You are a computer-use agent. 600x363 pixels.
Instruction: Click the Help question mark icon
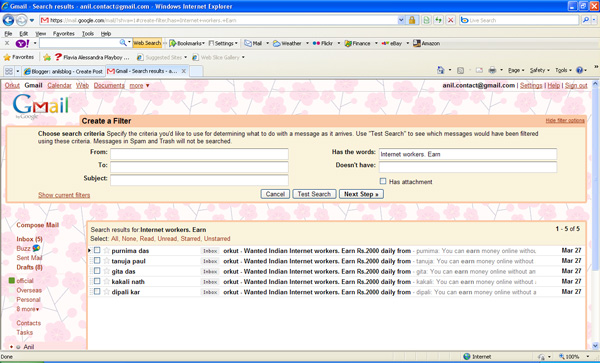579,70
